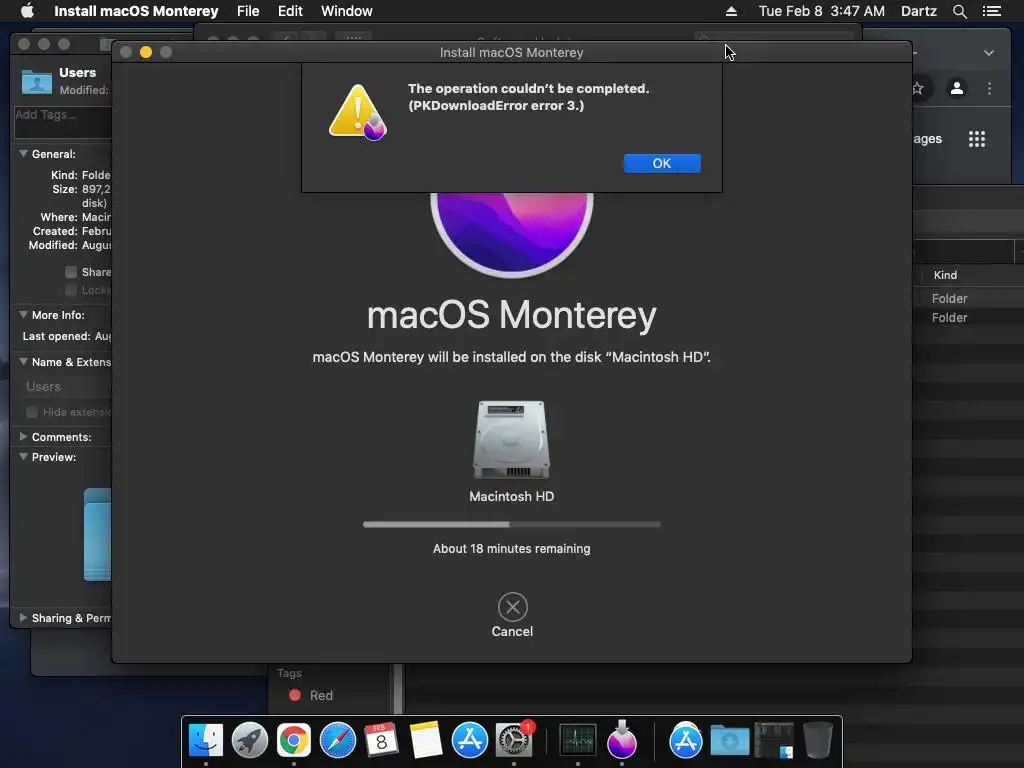Open the File menu
The height and width of the screenshot is (768, 1024).
pos(248,11)
